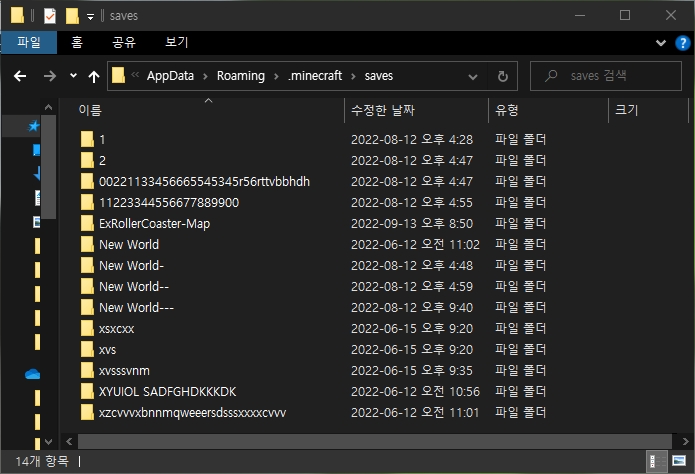The image size is (695, 474).
Task: Click the address bar folder icon
Action: click(x=118, y=76)
